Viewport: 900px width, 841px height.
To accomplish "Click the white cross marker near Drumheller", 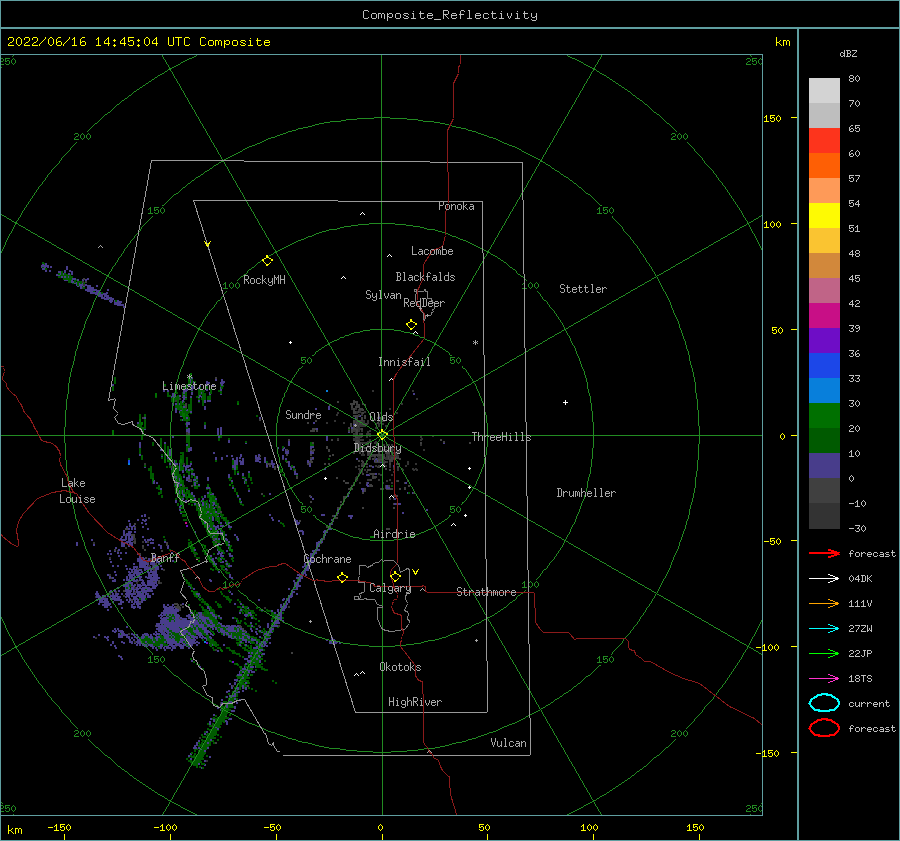I will pyautogui.click(x=565, y=402).
